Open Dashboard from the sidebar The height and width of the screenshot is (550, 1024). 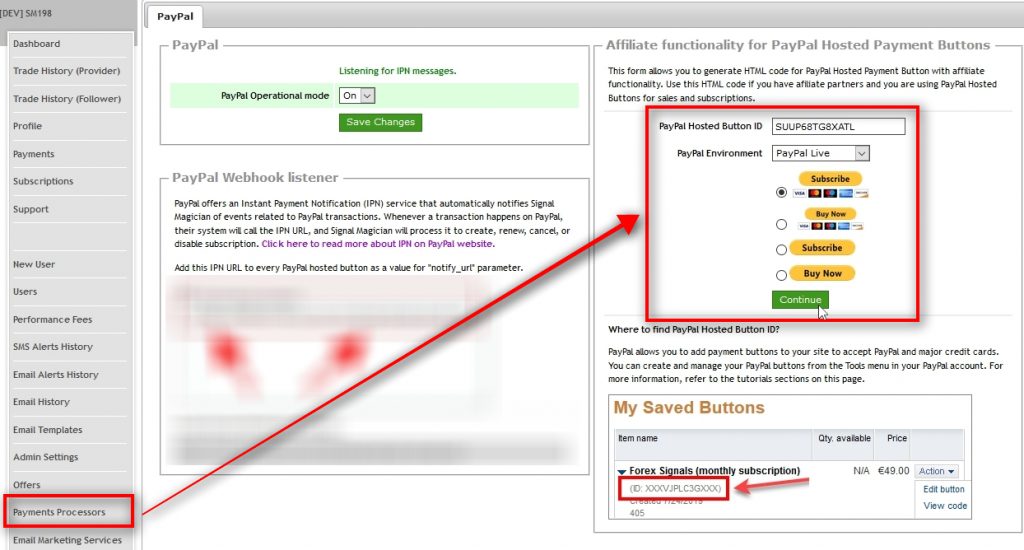(x=37, y=44)
